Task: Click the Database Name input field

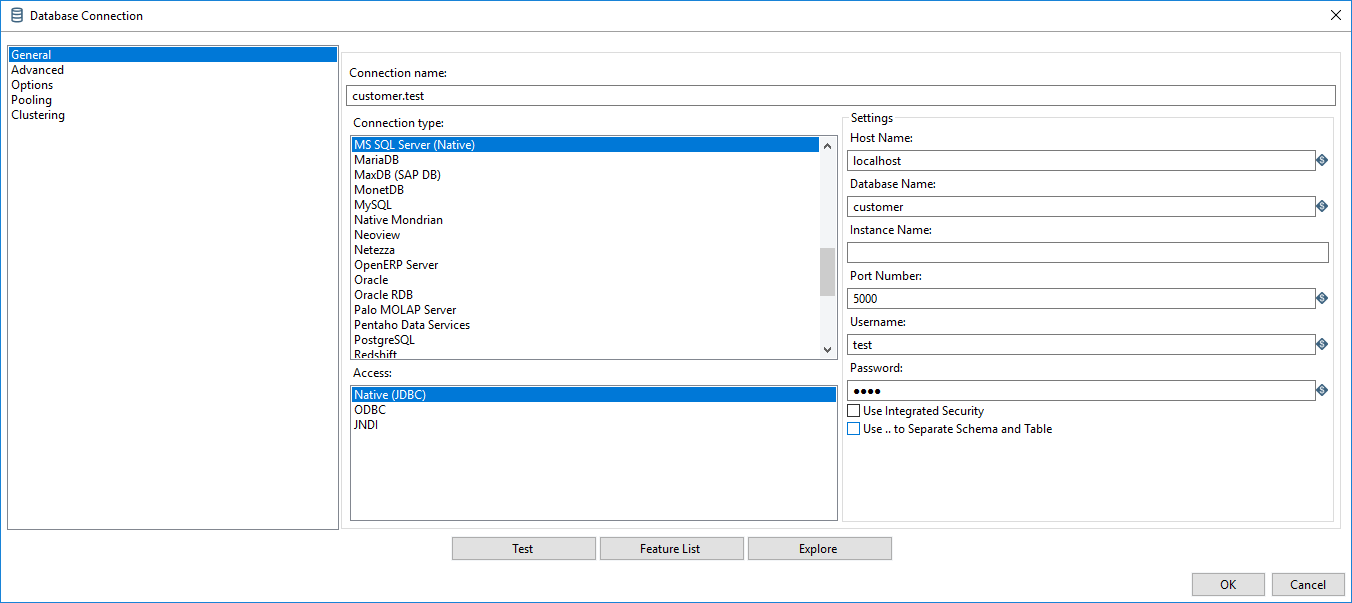Action: 1081,206
